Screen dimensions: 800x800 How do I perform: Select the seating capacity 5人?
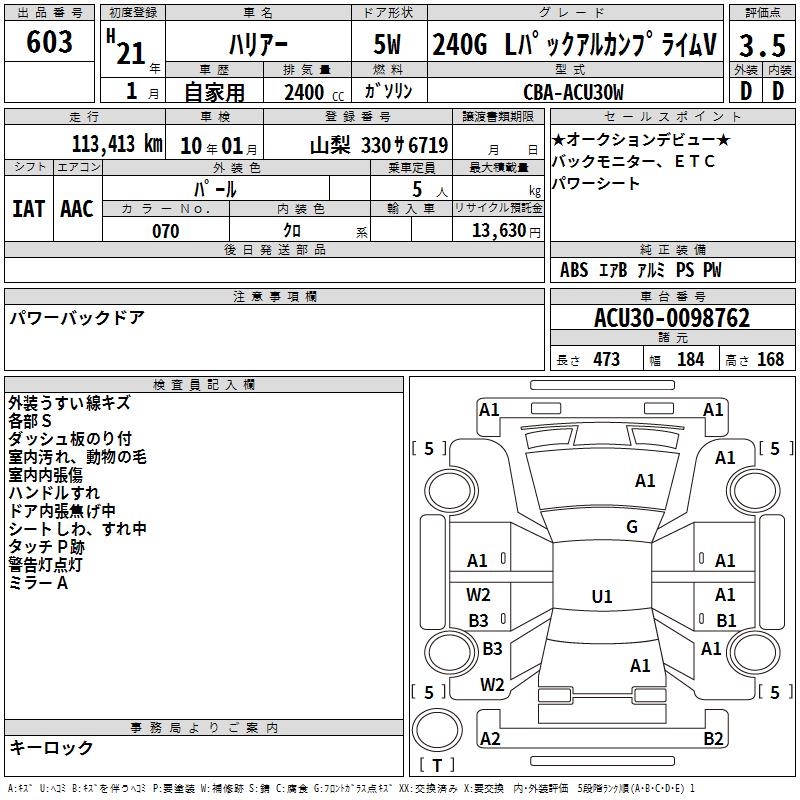tap(430, 190)
